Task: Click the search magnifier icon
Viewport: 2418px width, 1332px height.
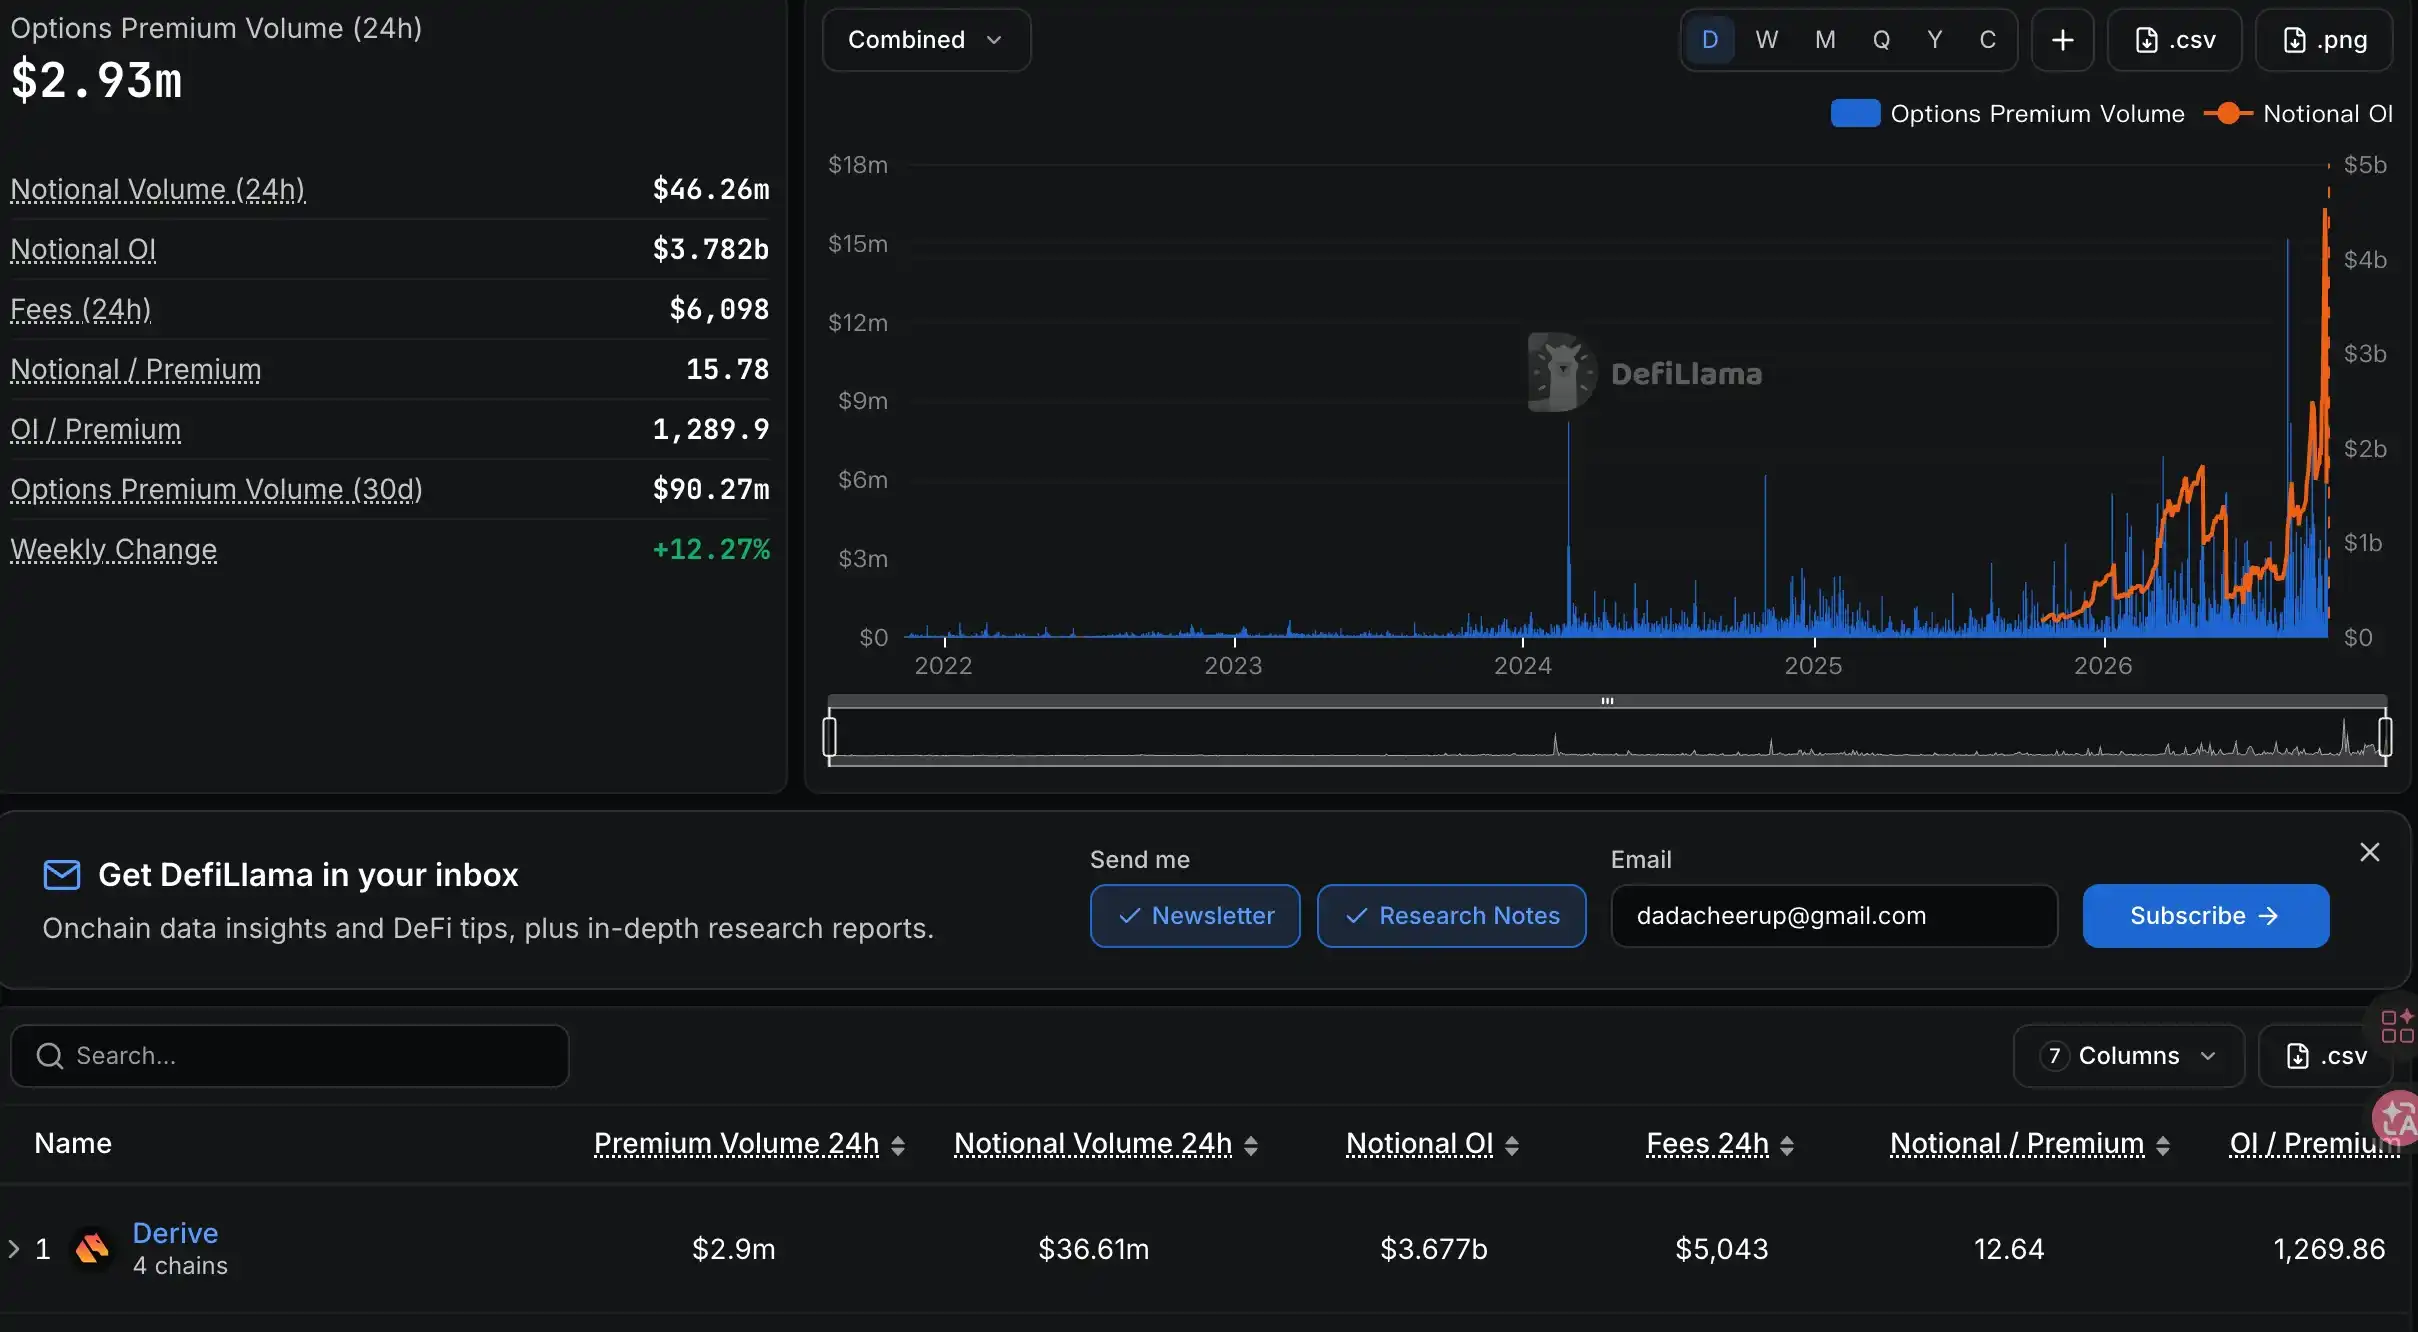Action: [49, 1056]
